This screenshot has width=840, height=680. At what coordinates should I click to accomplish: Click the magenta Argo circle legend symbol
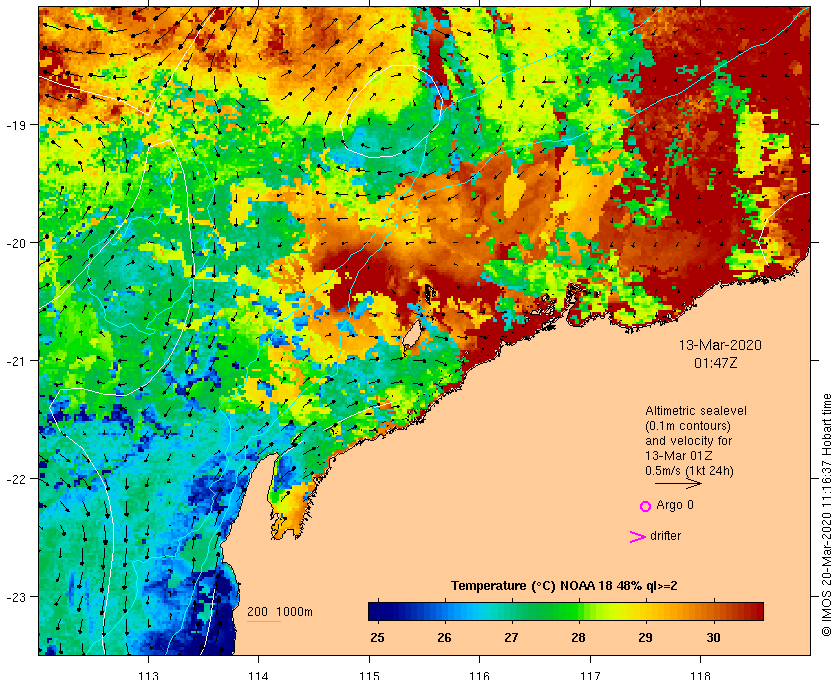point(646,506)
